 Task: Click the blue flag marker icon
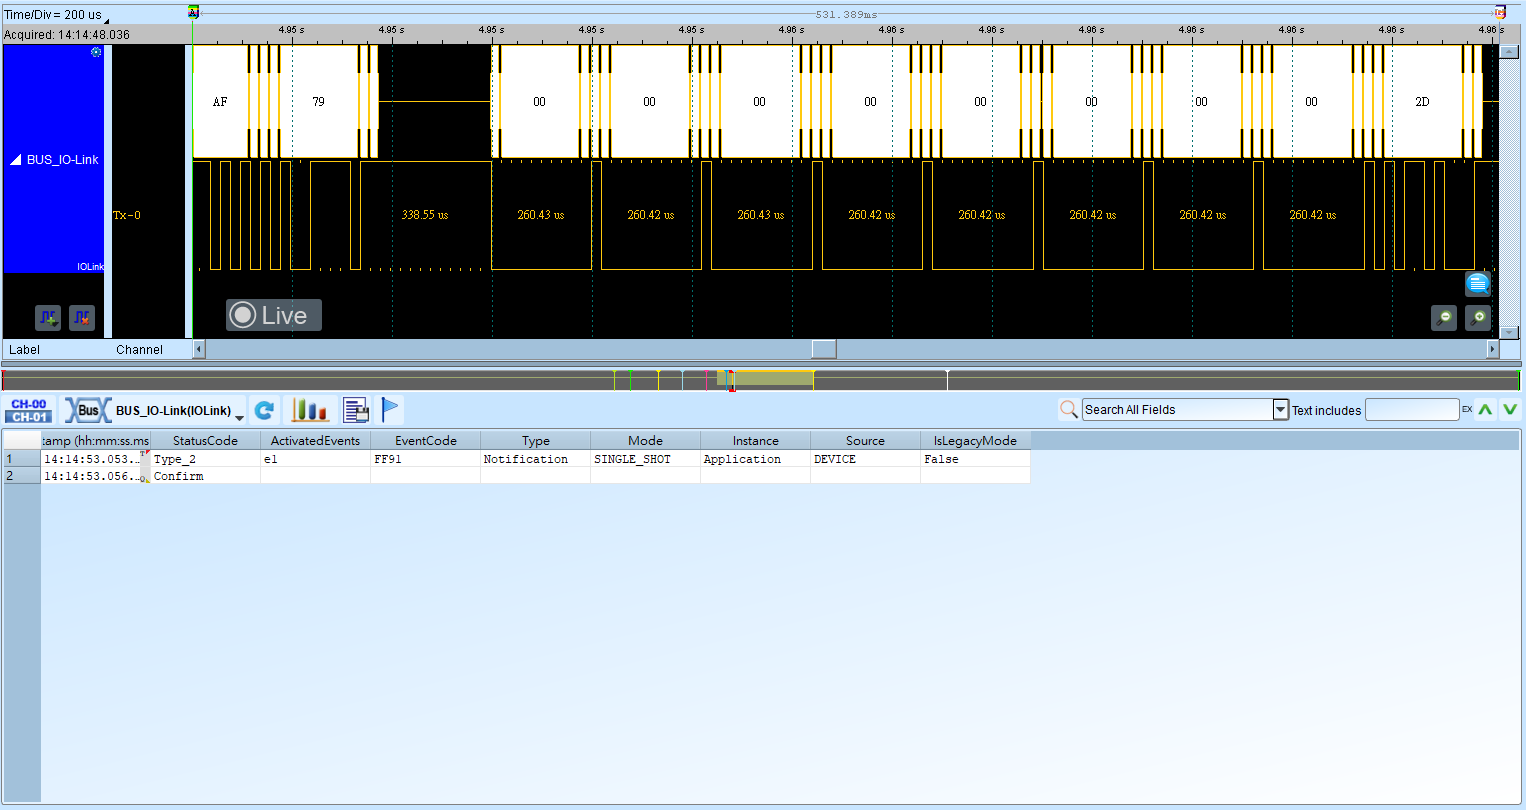[390, 410]
